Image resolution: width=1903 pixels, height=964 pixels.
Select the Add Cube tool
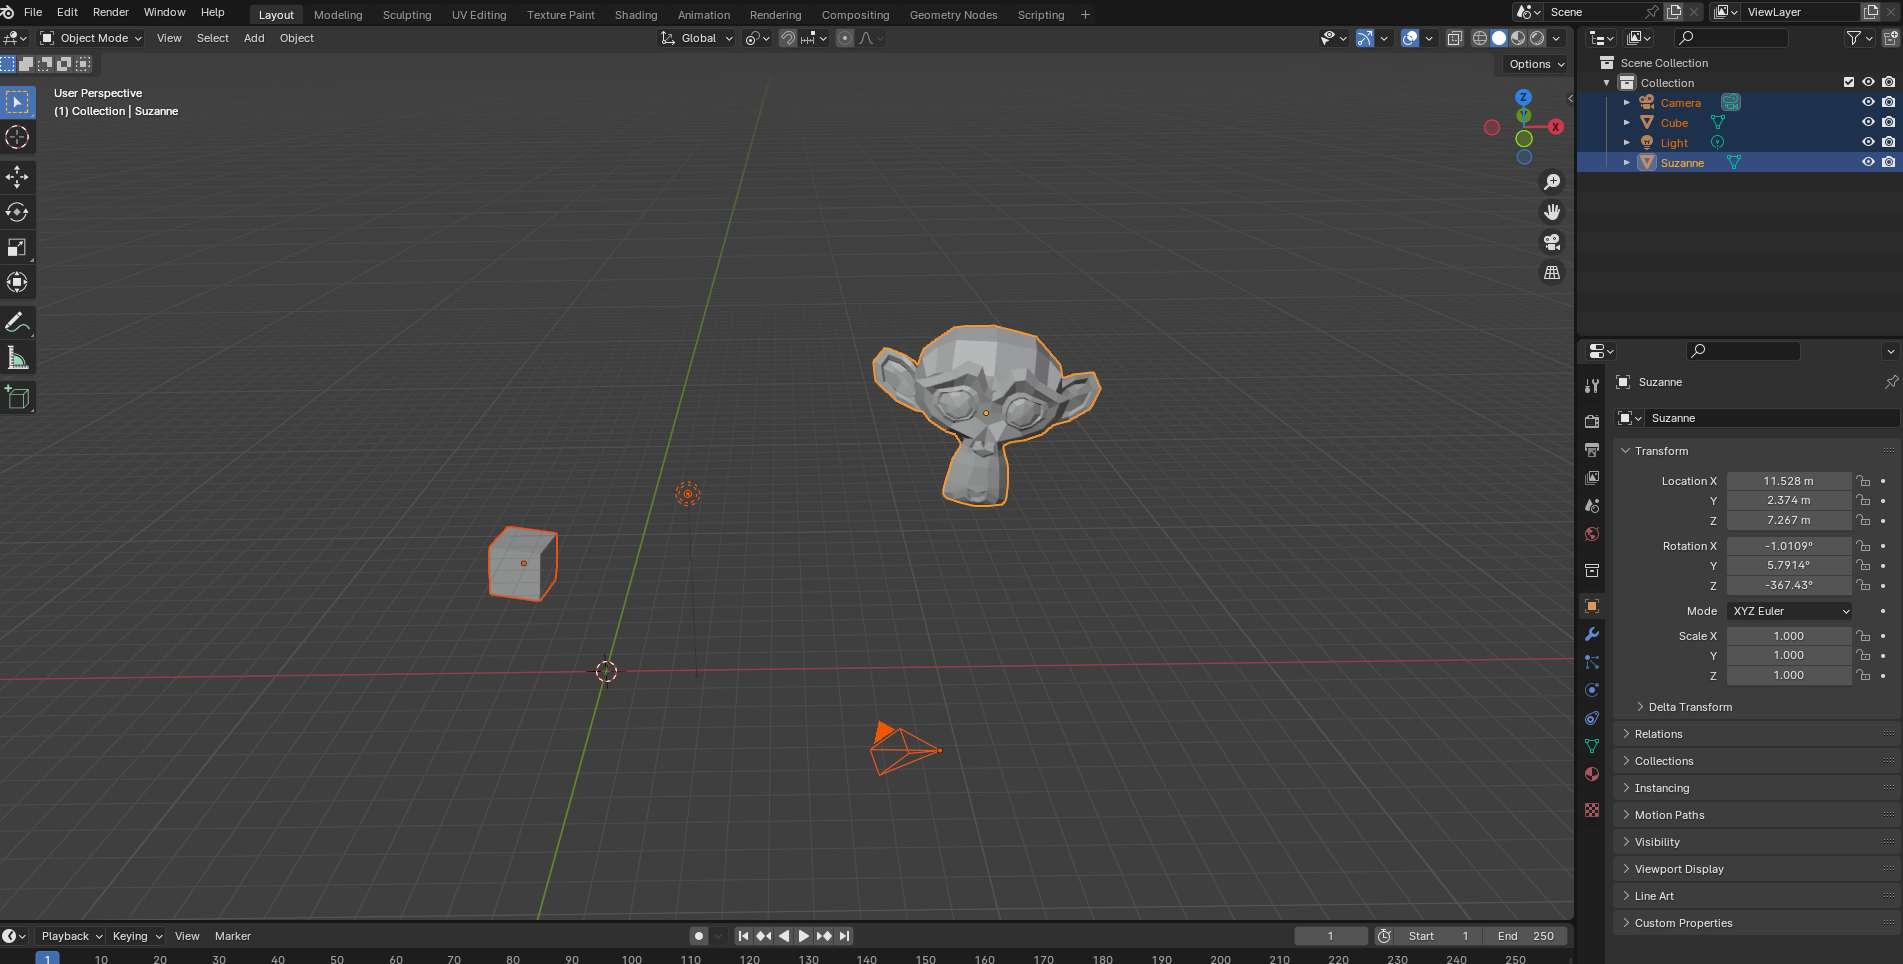(x=17, y=397)
